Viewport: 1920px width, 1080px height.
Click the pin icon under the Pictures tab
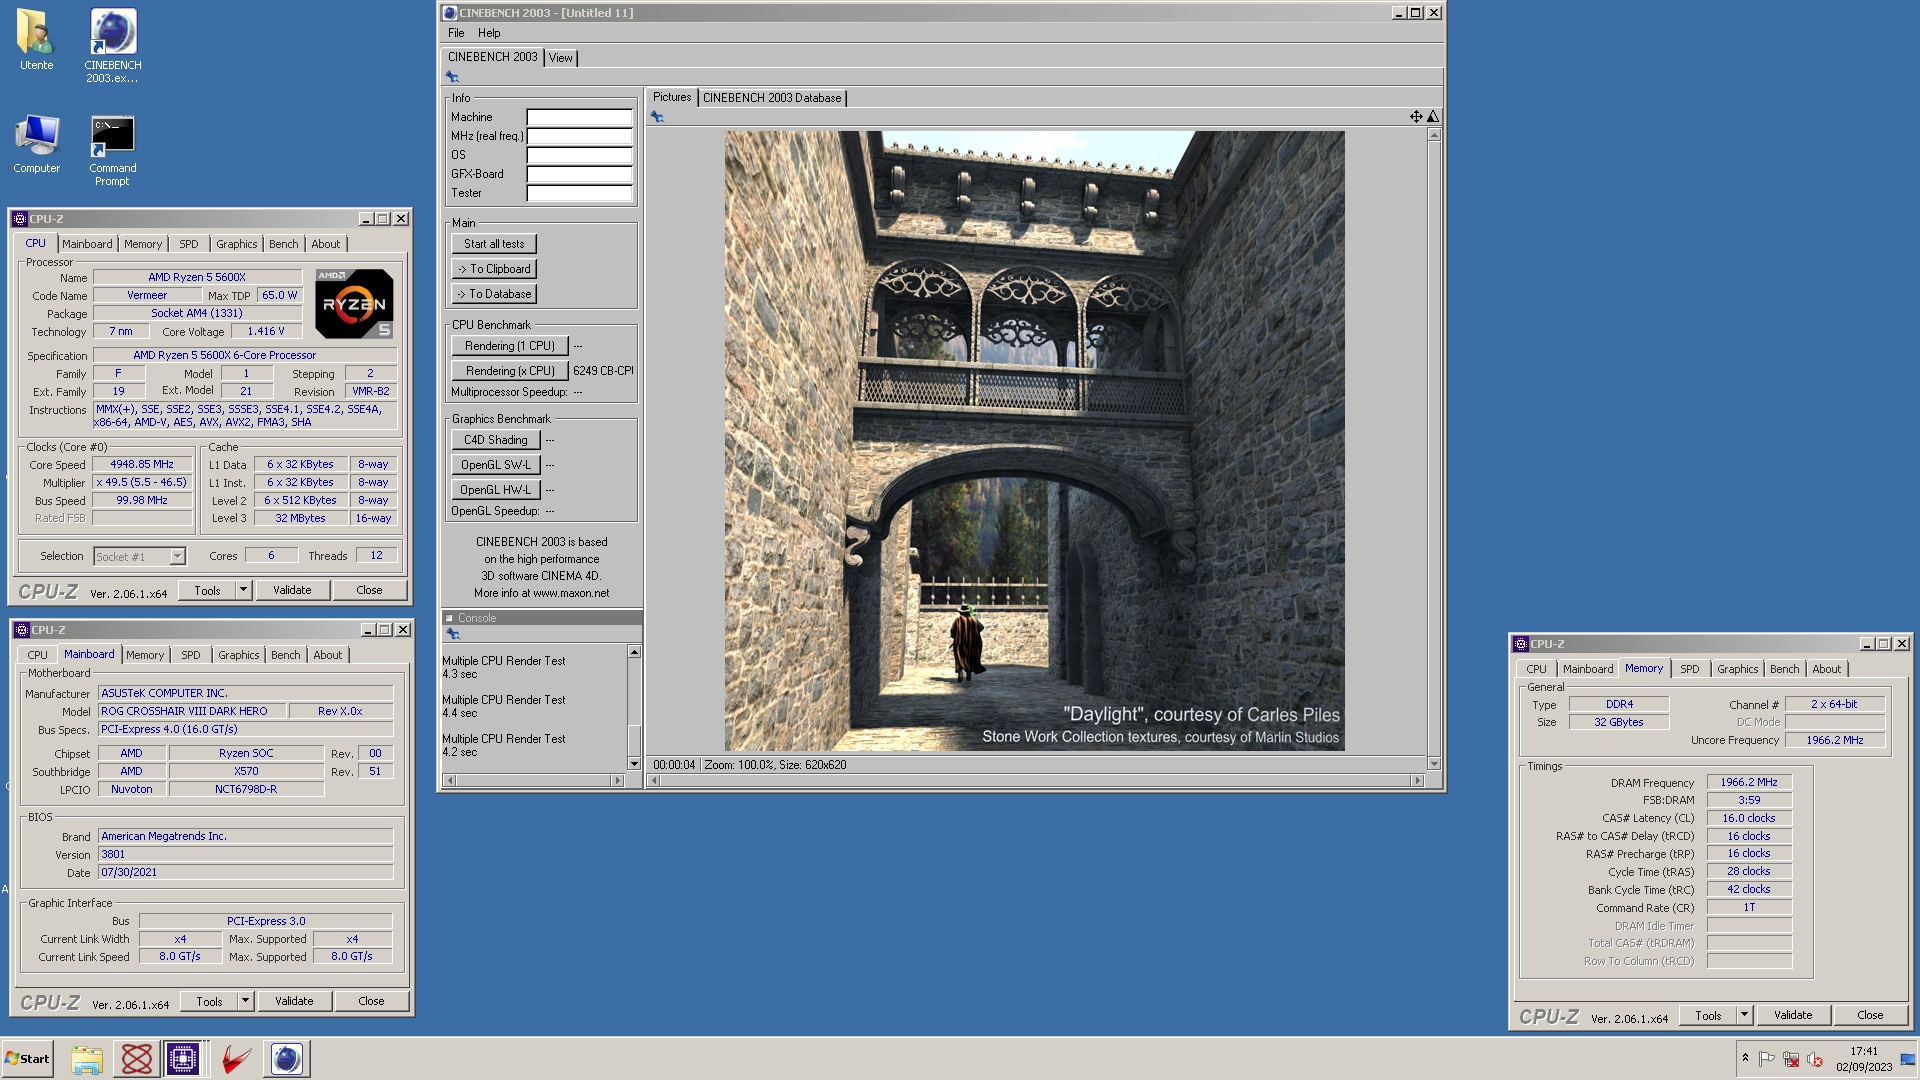pyautogui.click(x=657, y=117)
